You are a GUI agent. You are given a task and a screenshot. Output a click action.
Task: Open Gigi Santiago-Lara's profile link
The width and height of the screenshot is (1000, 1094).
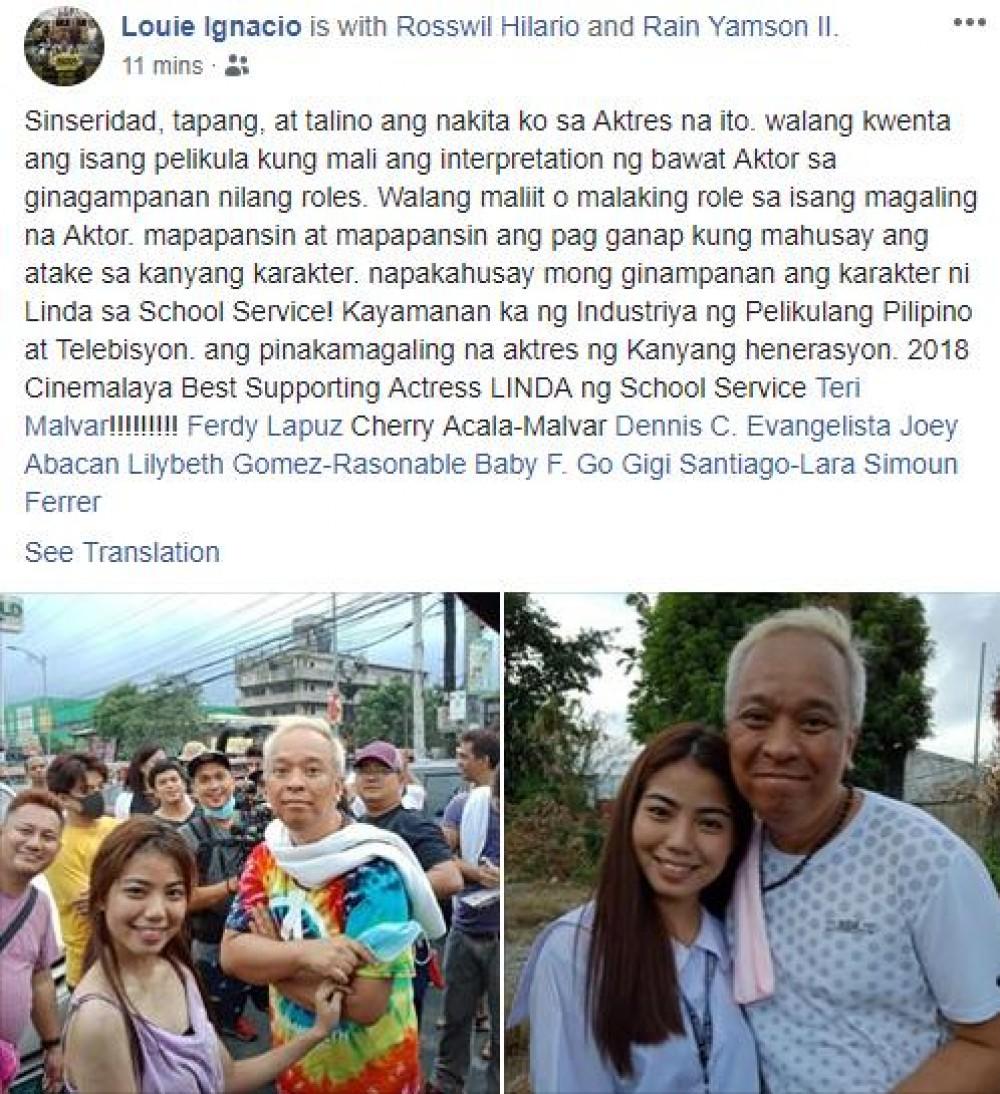click(x=738, y=464)
